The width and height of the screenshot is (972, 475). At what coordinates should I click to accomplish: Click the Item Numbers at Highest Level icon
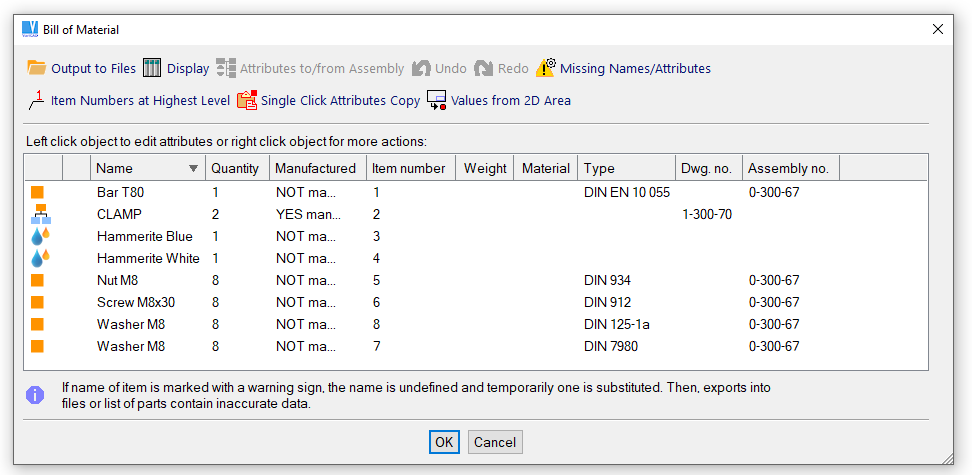coord(37,100)
